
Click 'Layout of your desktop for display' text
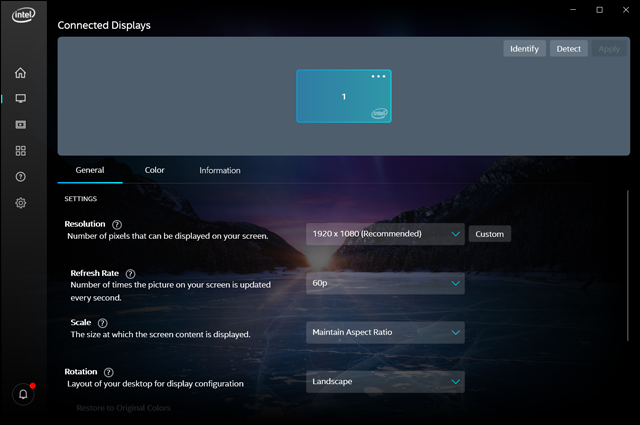pyautogui.click(x=155, y=384)
